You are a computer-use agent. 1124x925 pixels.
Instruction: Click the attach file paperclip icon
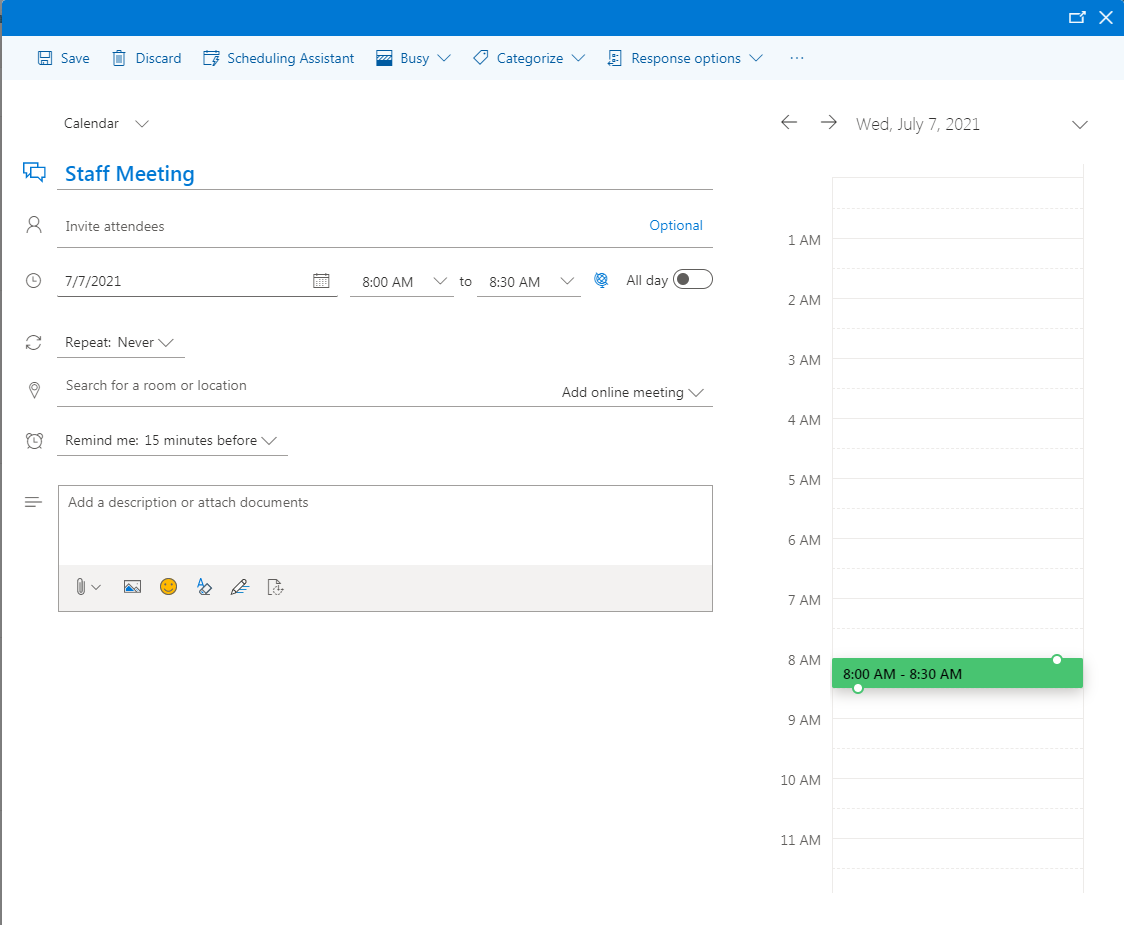click(x=81, y=587)
